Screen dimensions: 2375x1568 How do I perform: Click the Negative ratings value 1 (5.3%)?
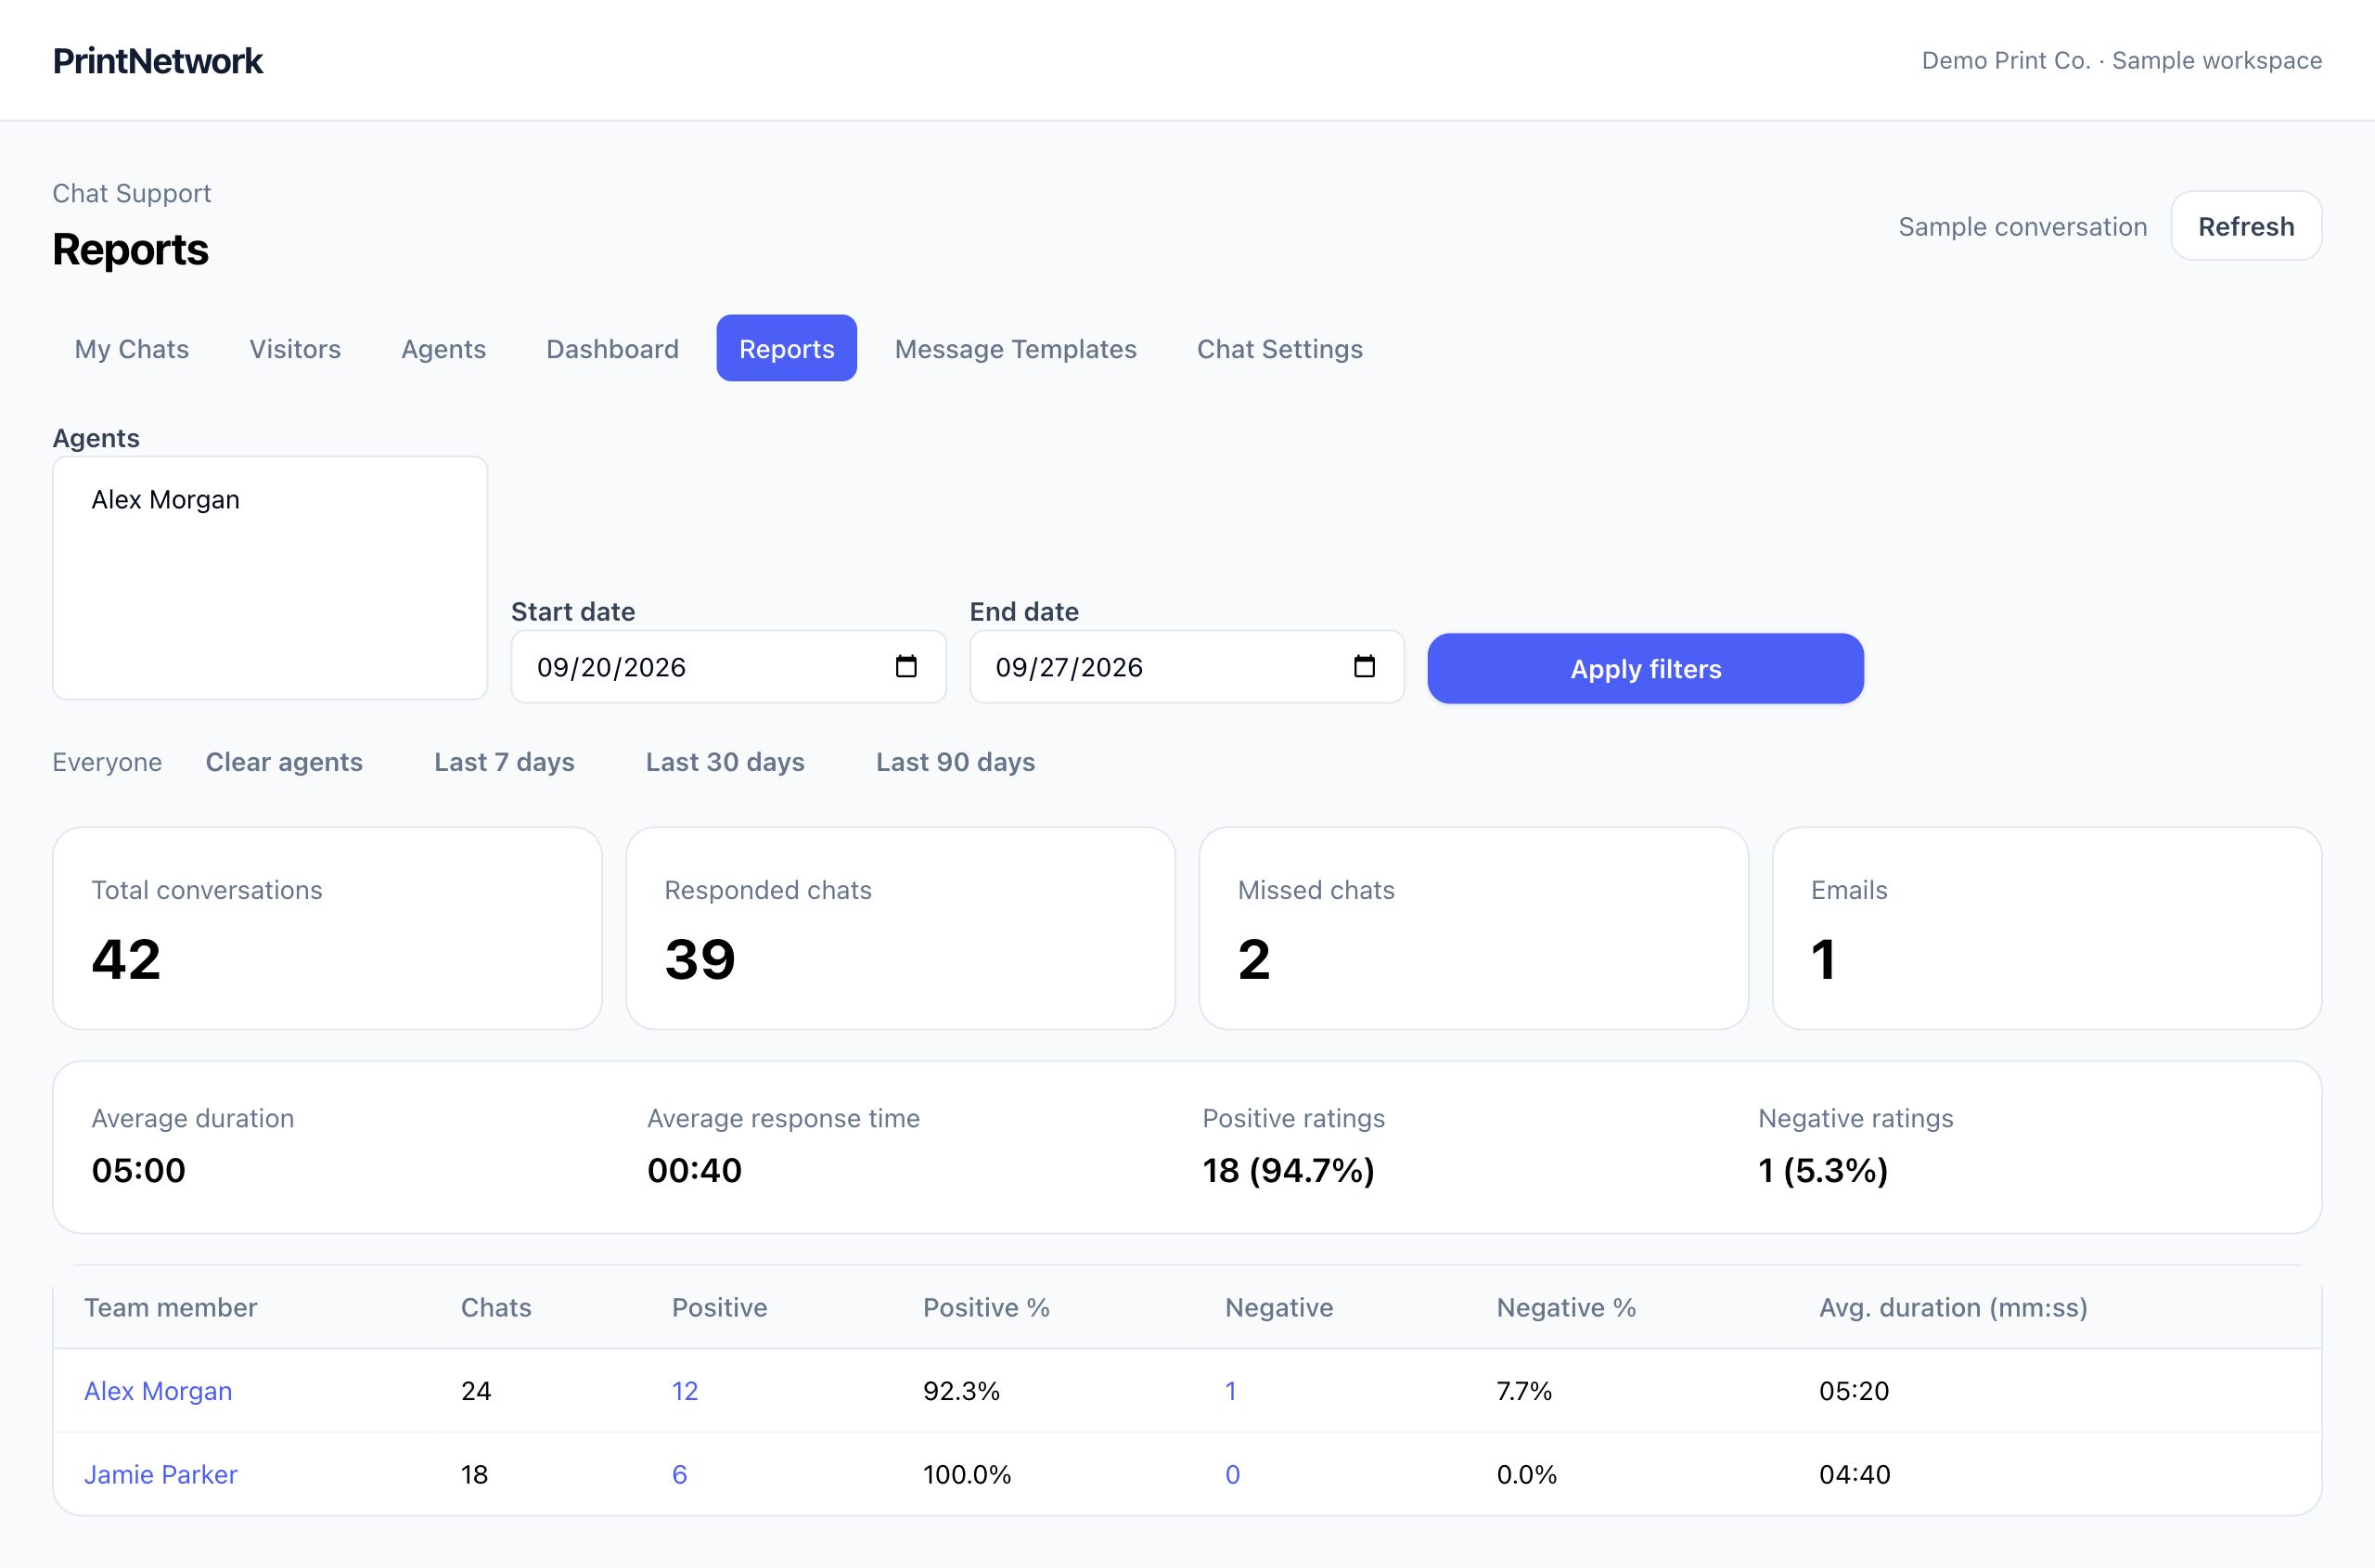pos(1823,1170)
